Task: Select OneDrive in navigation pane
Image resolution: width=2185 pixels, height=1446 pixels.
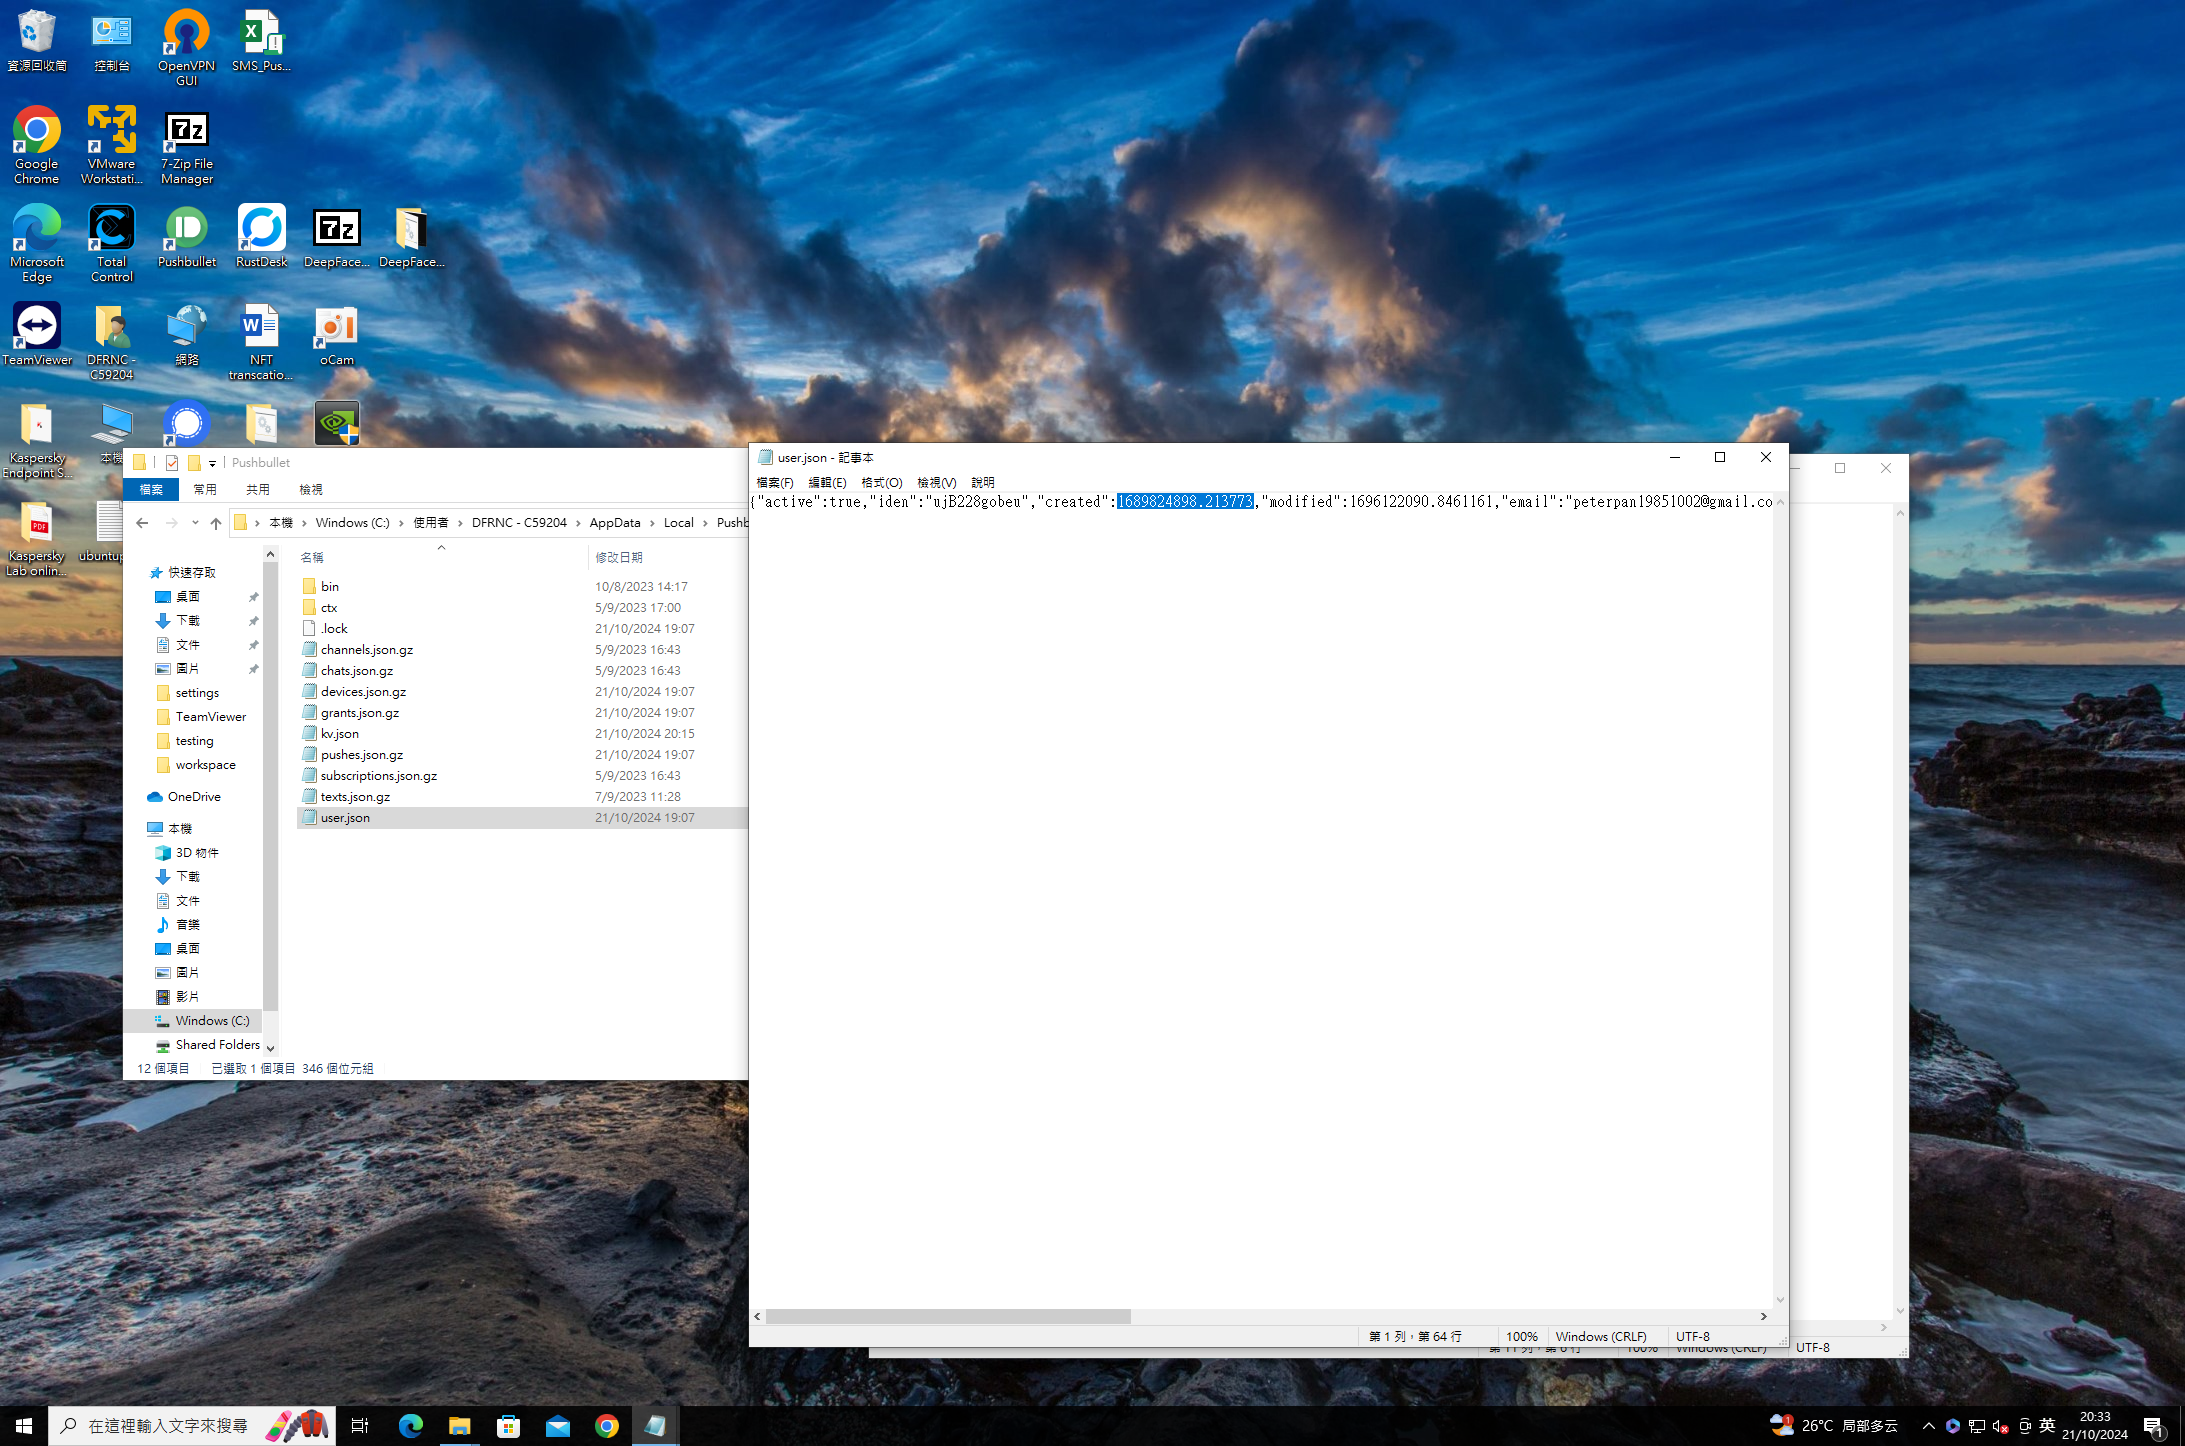Action: [x=194, y=797]
